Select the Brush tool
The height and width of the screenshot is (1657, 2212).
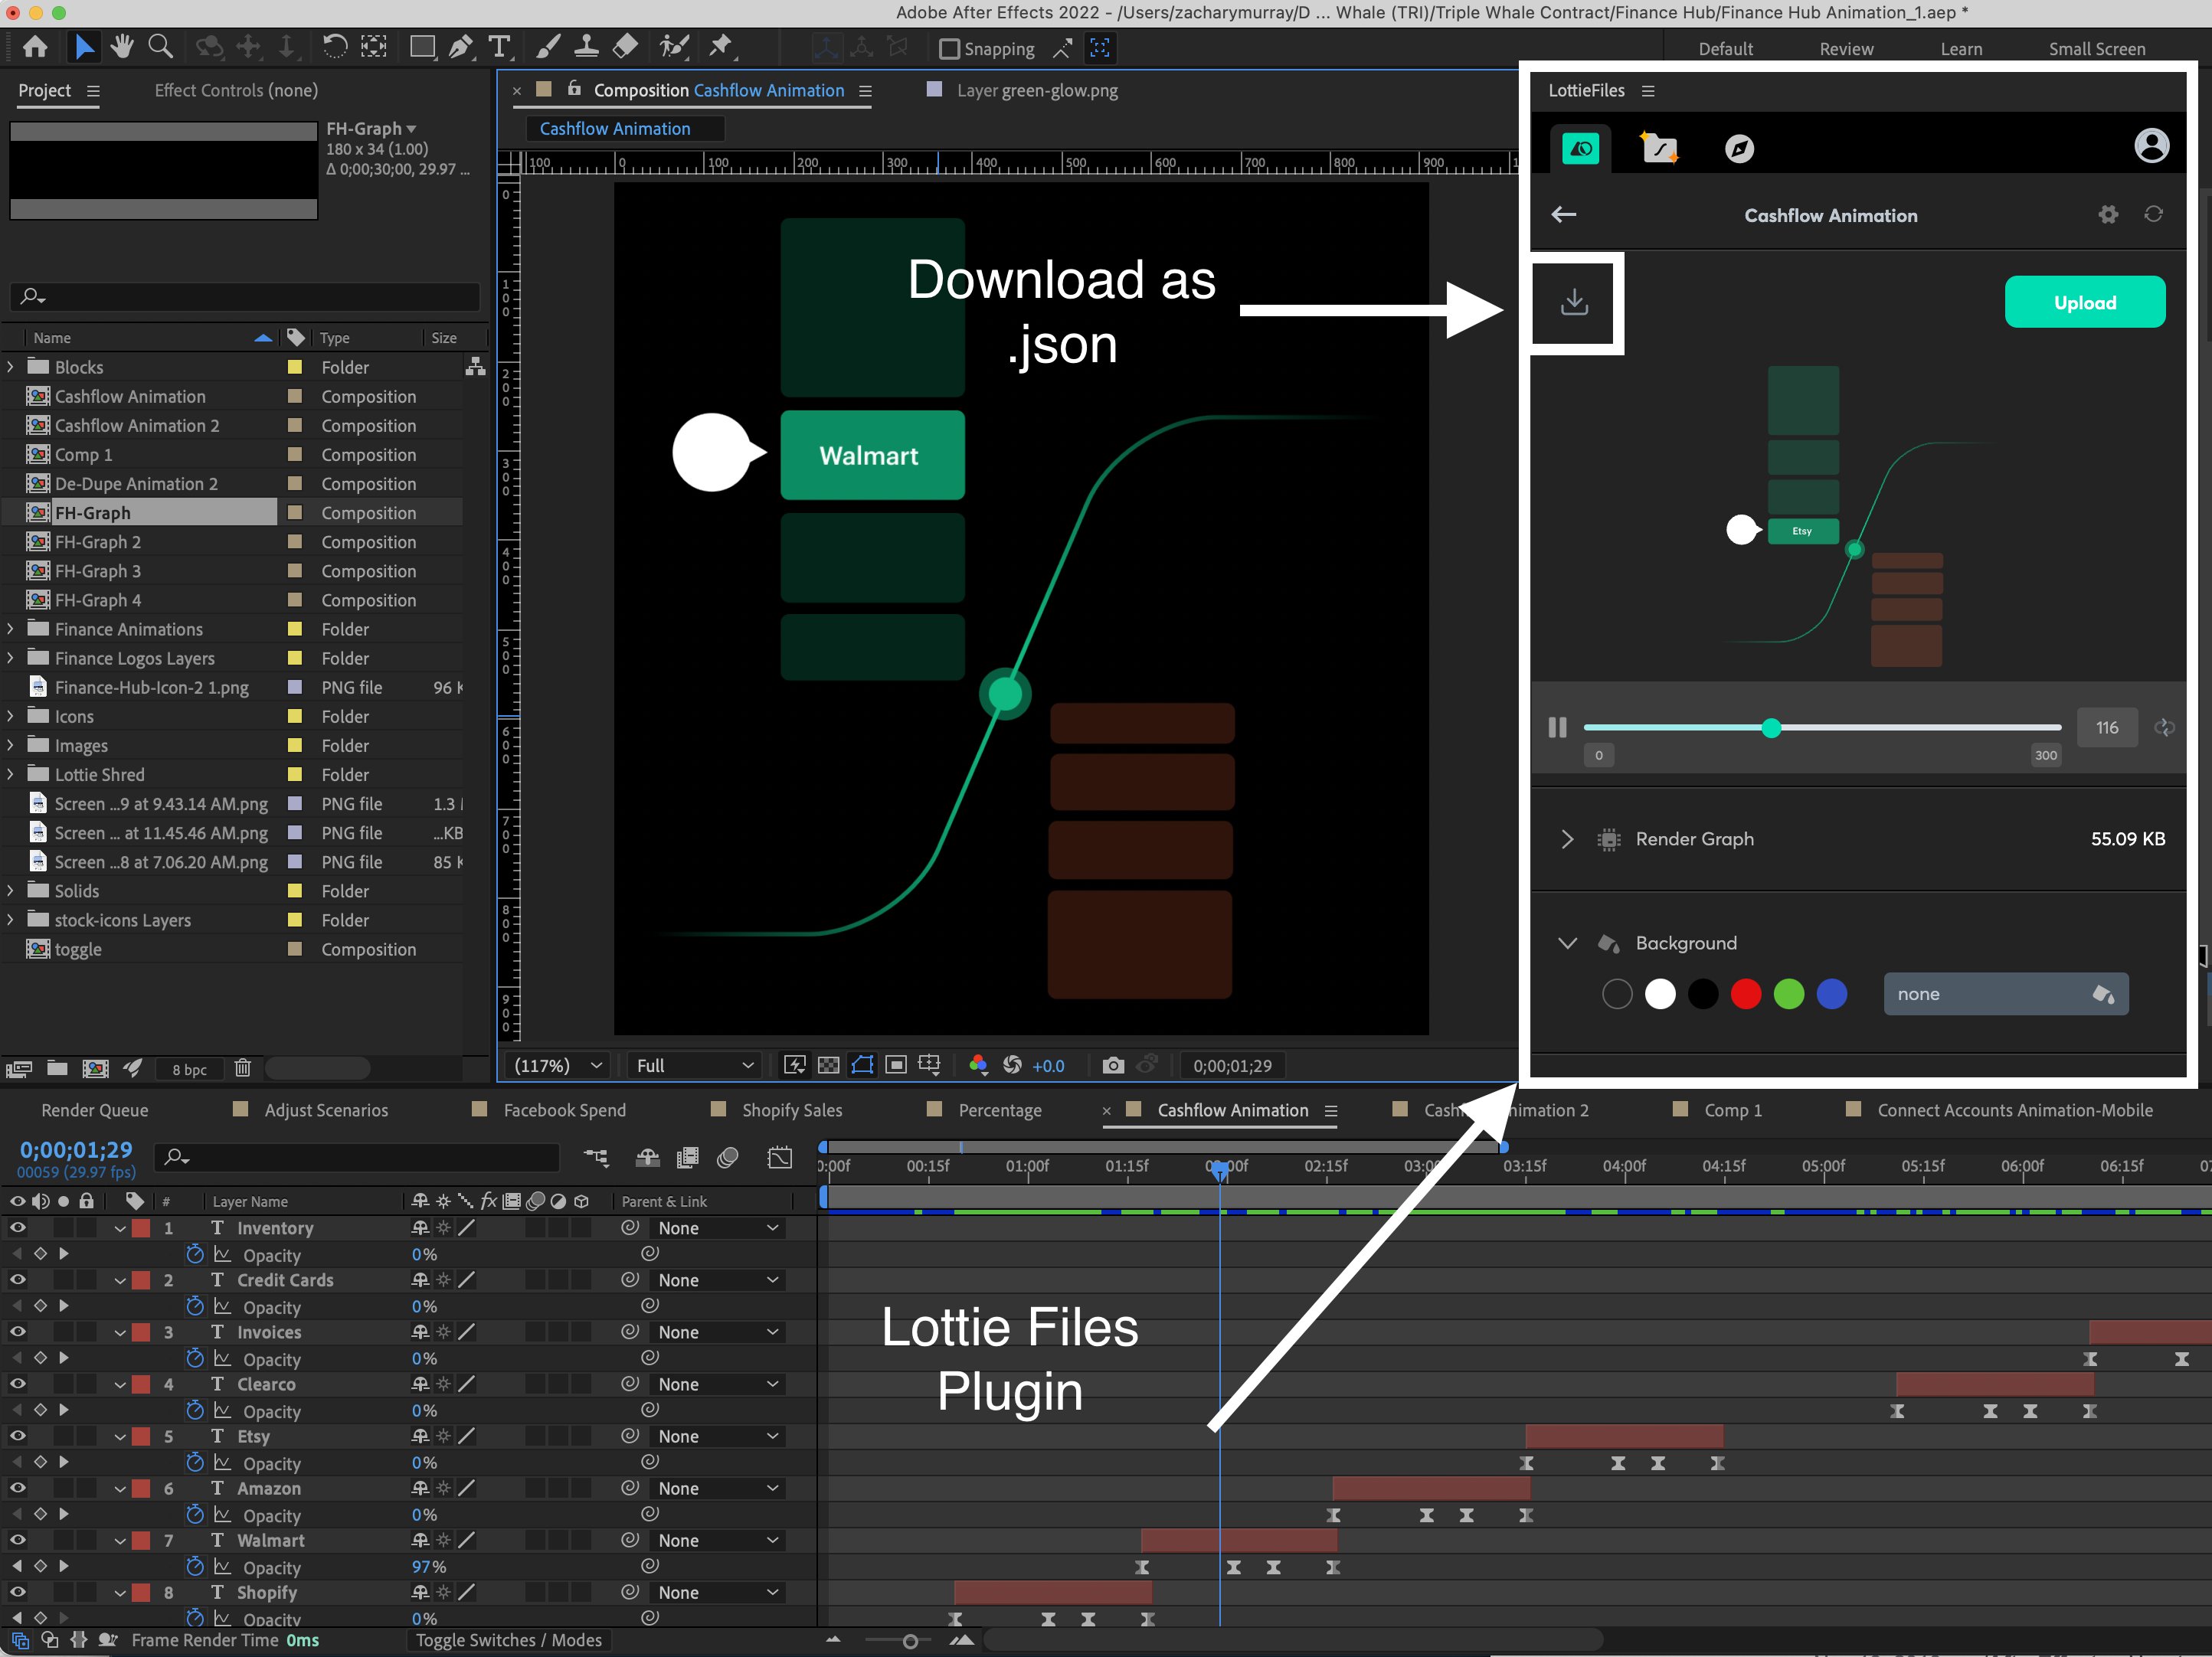(548, 47)
